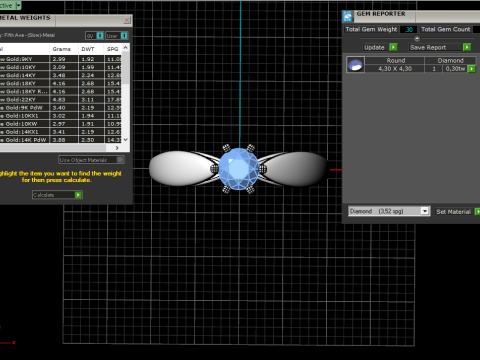Click the Calculate button
This screenshot has width=480, height=360.
(57, 195)
